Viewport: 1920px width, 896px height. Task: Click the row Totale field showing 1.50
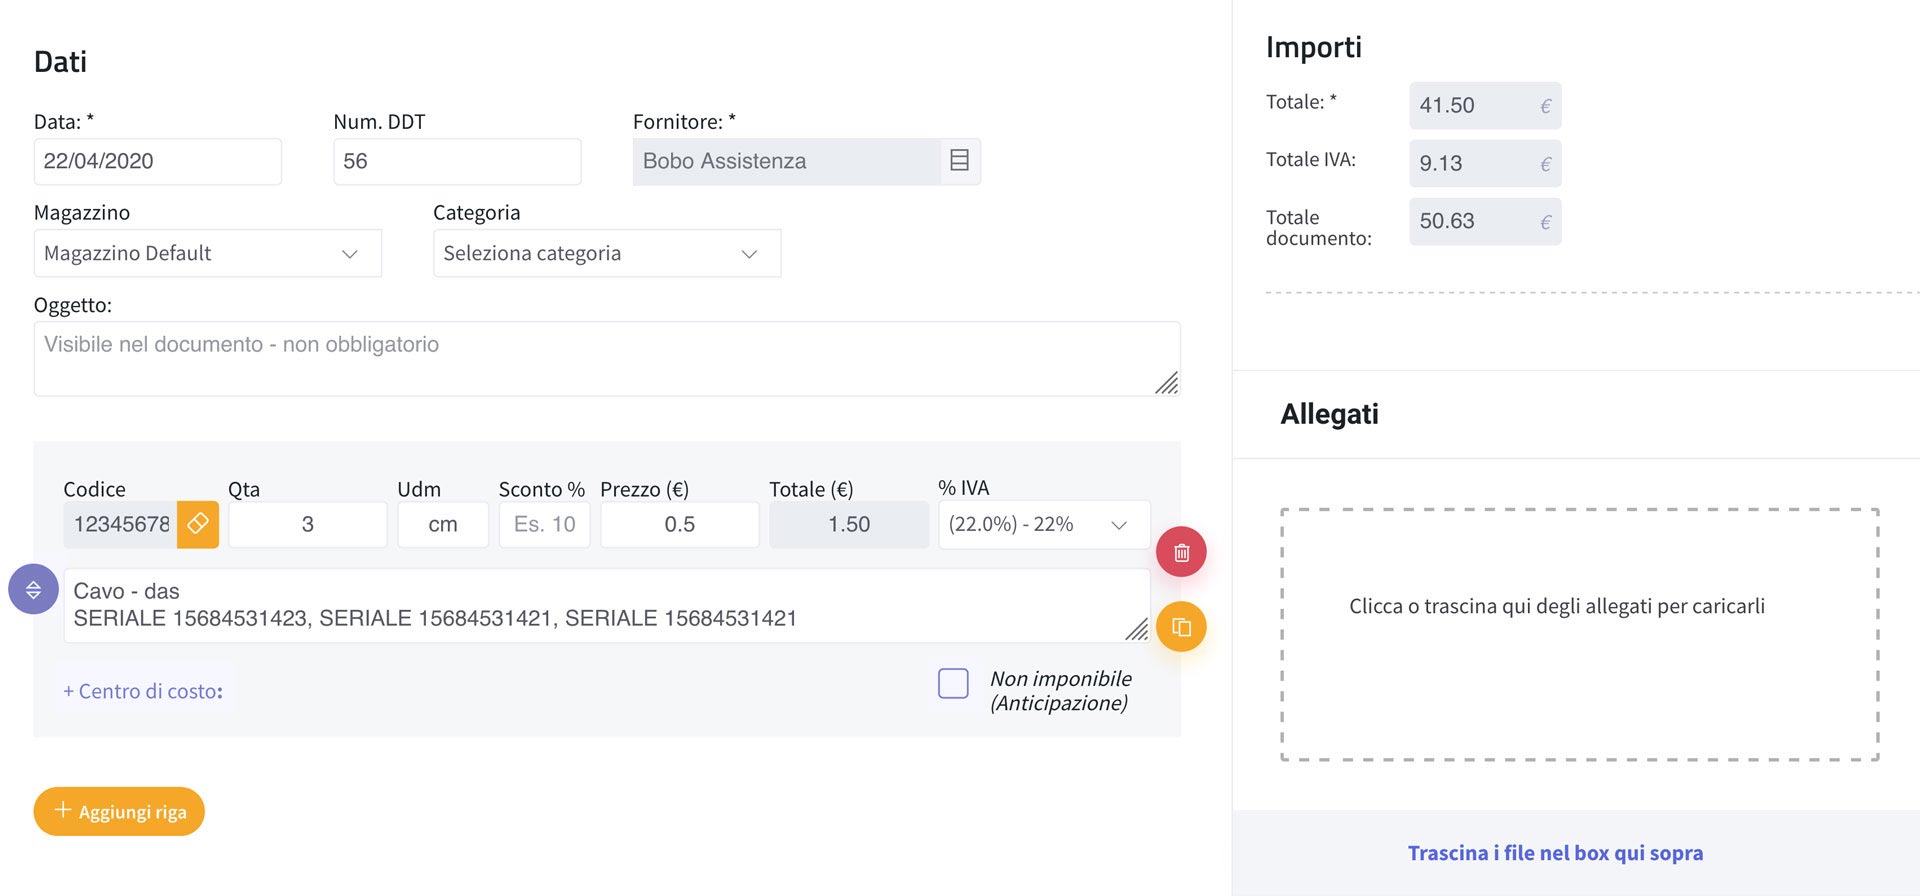click(849, 524)
